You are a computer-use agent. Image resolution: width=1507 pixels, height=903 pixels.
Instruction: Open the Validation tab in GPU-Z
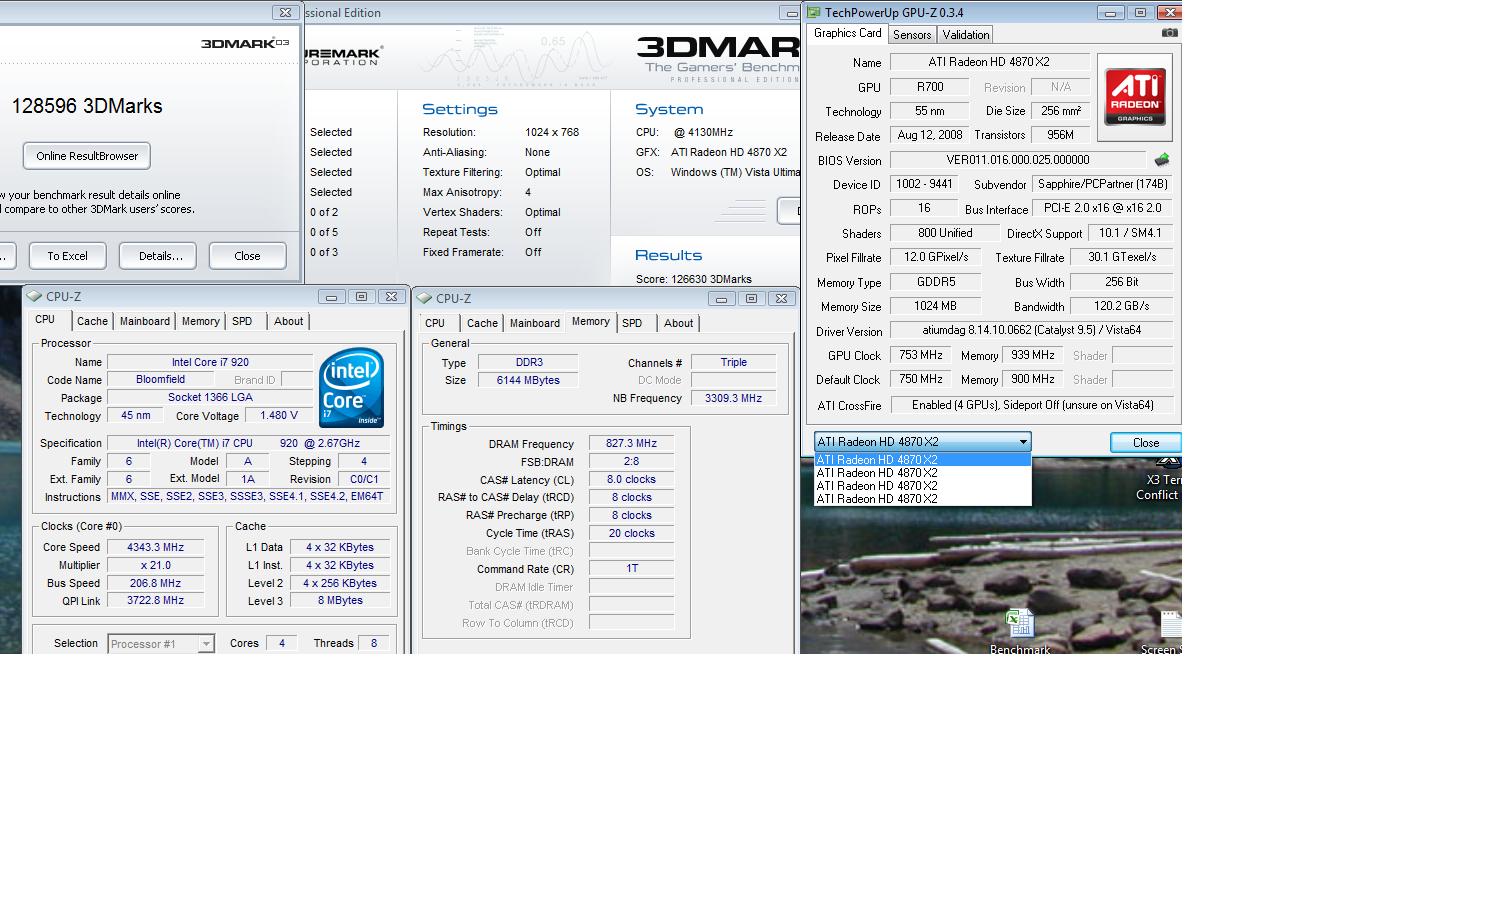point(966,35)
